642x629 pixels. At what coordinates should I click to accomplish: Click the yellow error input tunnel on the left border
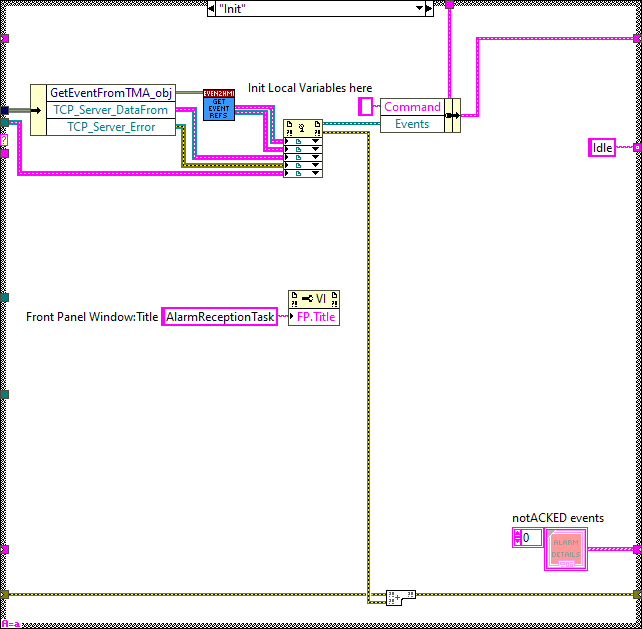point(5,595)
